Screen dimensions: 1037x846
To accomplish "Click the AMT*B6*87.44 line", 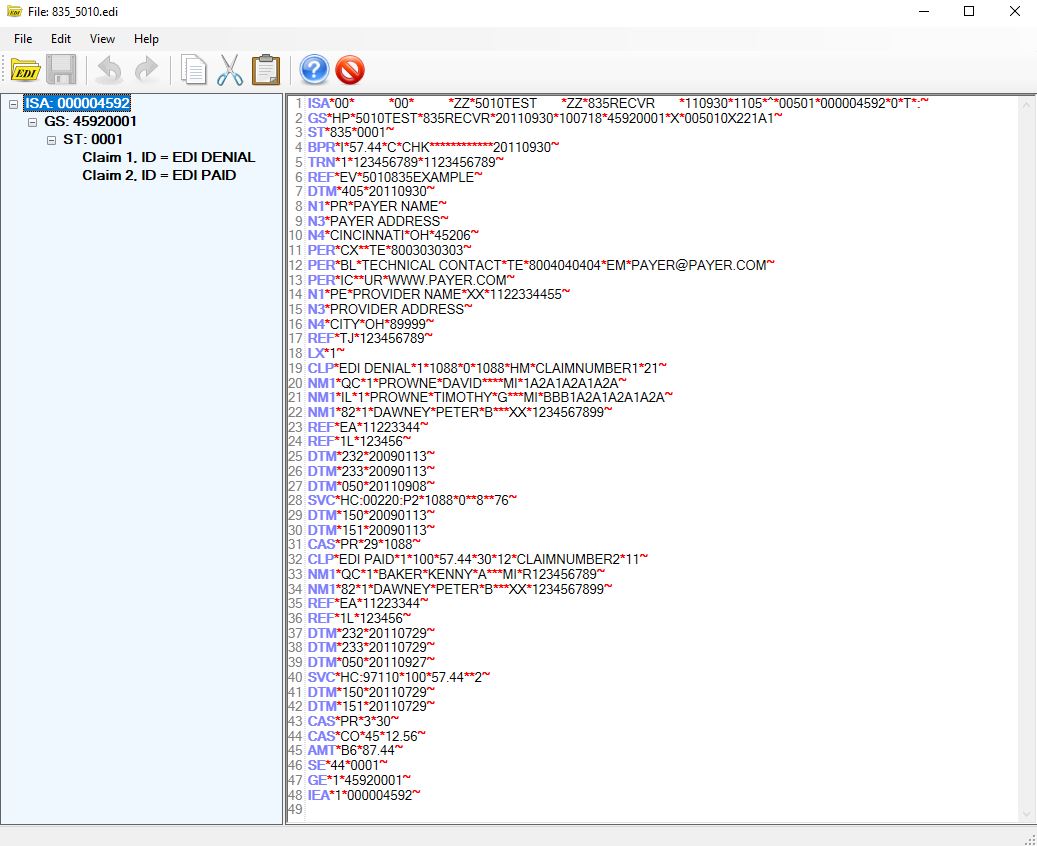I will 355,750.
